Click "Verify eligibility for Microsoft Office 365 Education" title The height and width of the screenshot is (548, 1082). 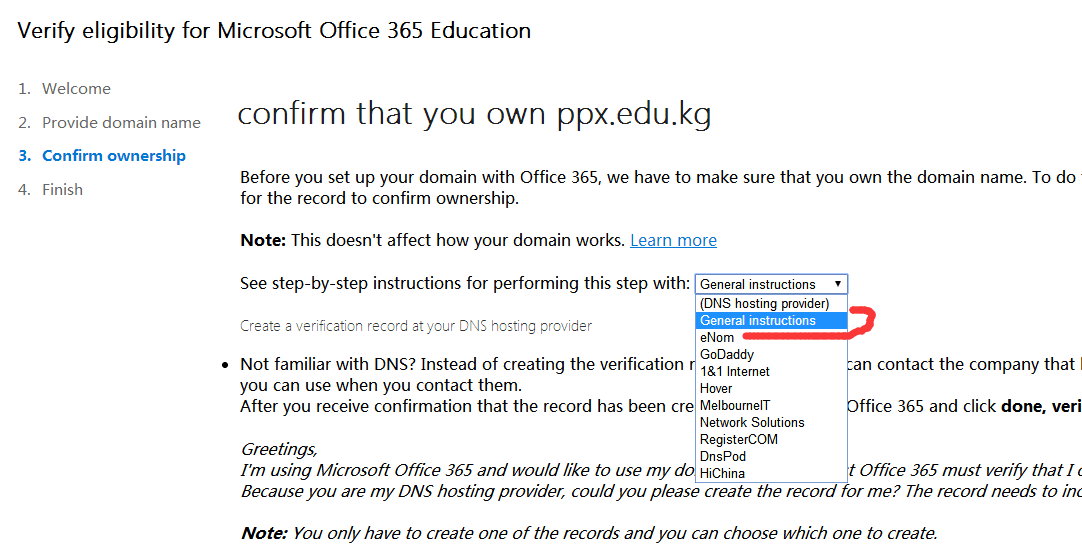[x=274, y=31]
